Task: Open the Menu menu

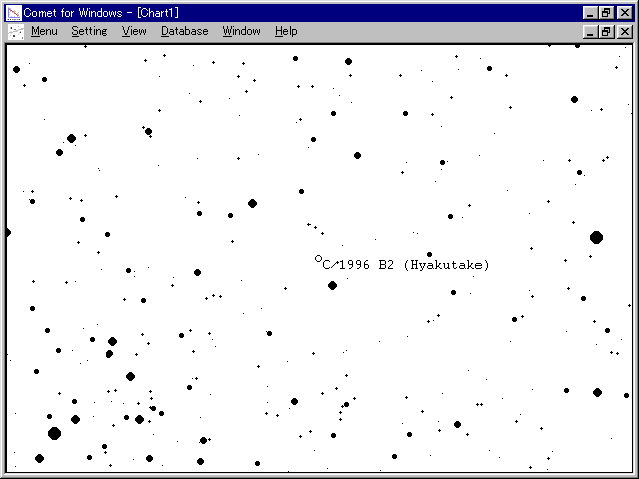Action: (x=44, y=31)
